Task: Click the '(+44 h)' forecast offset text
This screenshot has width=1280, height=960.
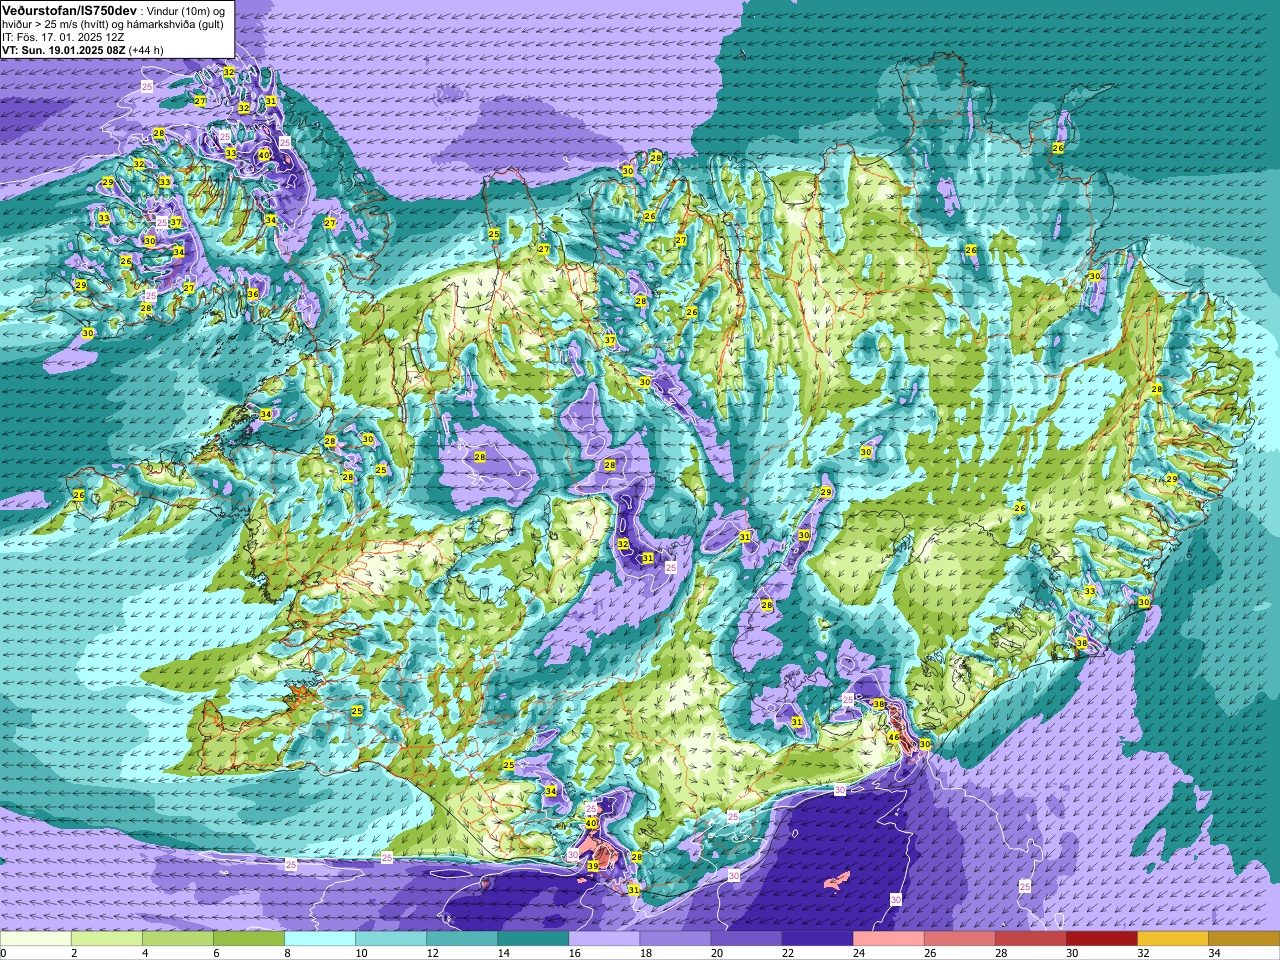Action: 146,50
